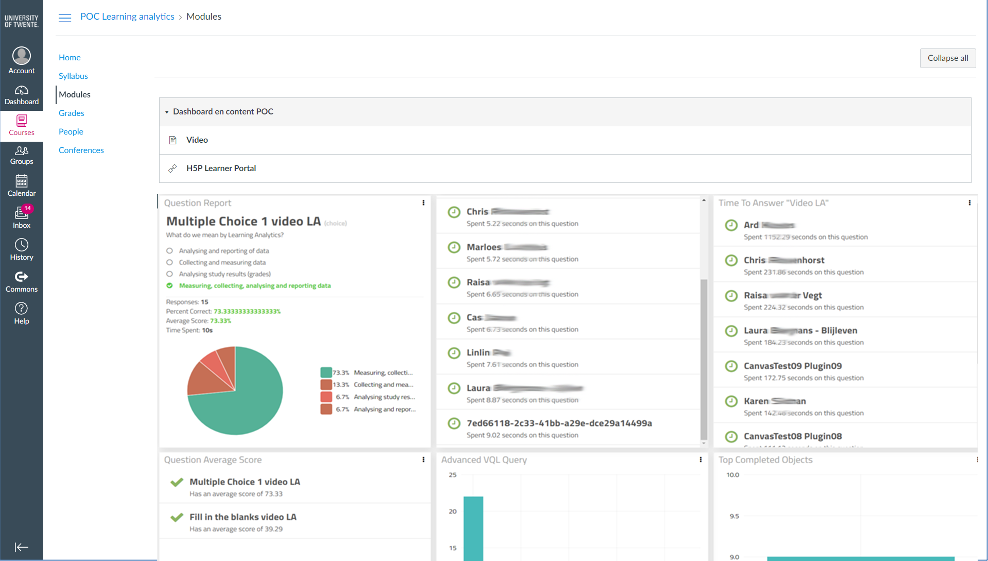This screenshot has width=988, height=561.
Task: Click the 'Cas' response row
Action: [568, 322]
